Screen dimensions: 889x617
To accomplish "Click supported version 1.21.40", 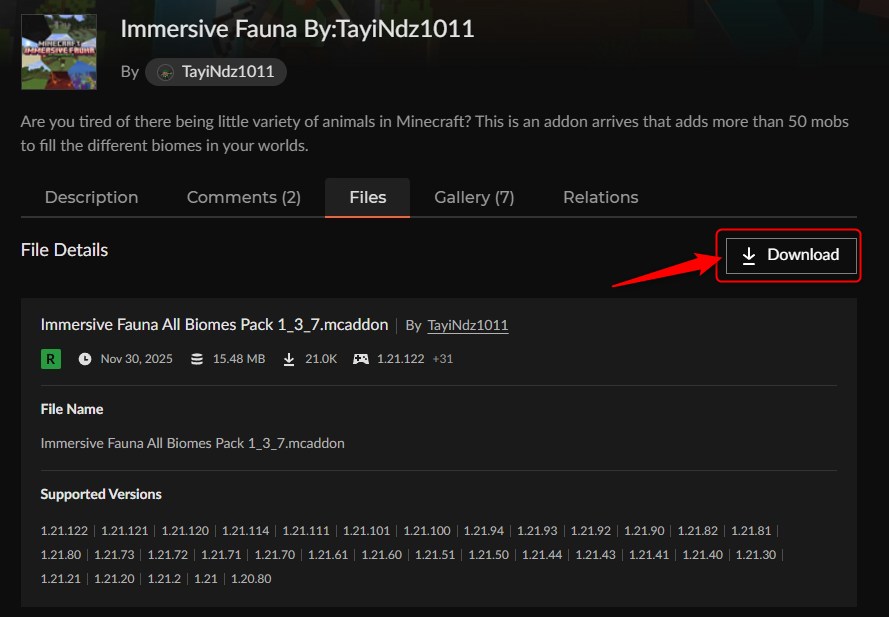I will [702, 555].
